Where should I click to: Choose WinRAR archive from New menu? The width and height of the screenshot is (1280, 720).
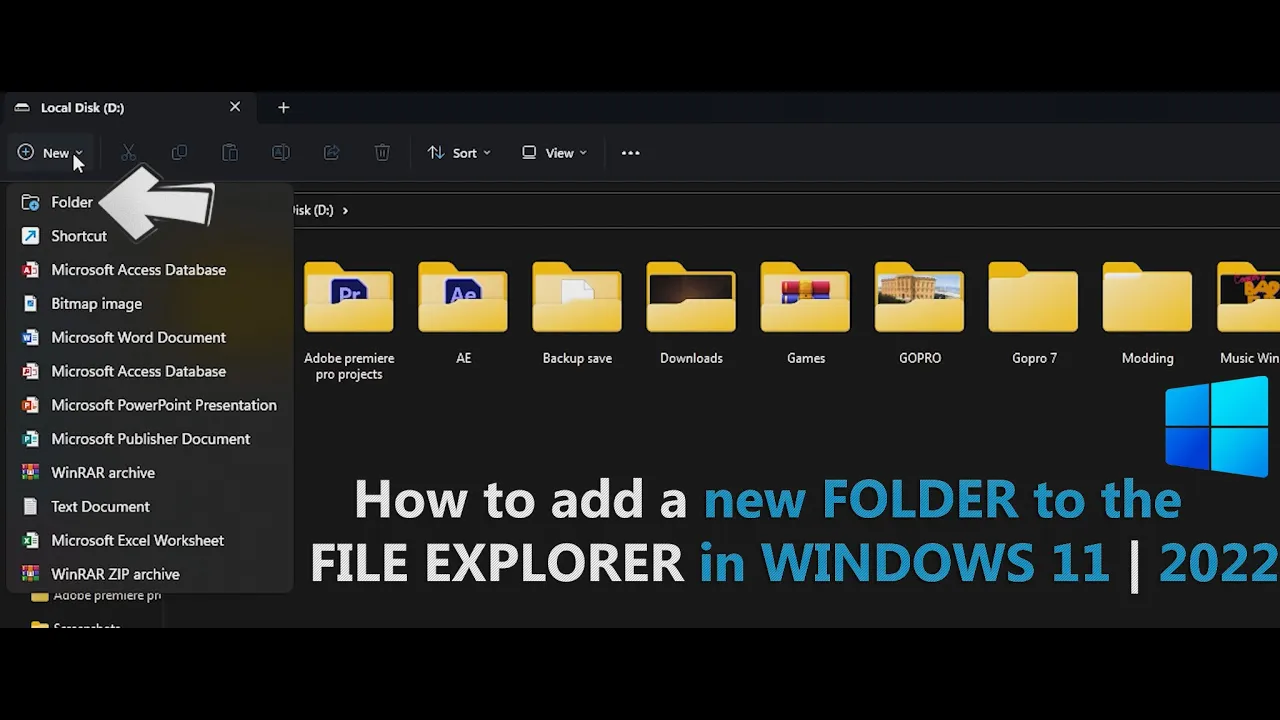coord(150,473)
